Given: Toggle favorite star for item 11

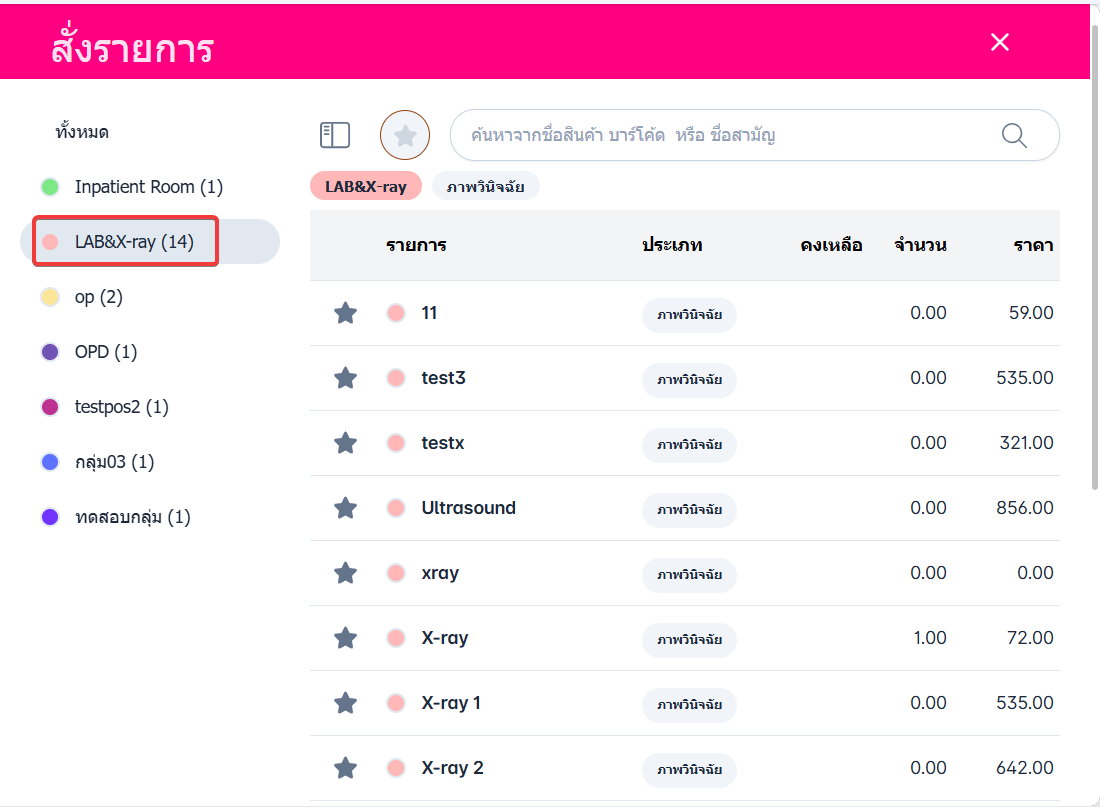Looking at the screenshot, I should click(345, 313).
